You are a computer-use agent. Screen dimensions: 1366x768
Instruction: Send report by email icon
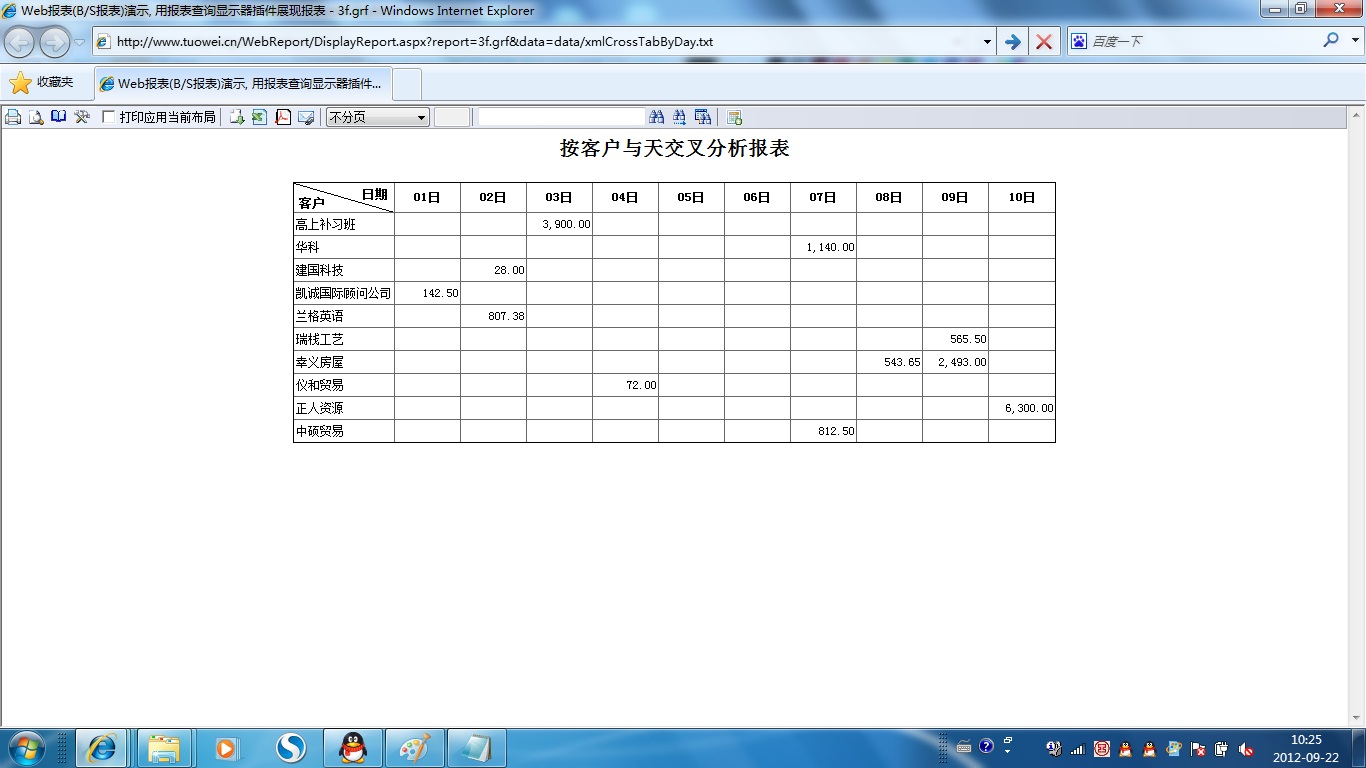point(306,117)
